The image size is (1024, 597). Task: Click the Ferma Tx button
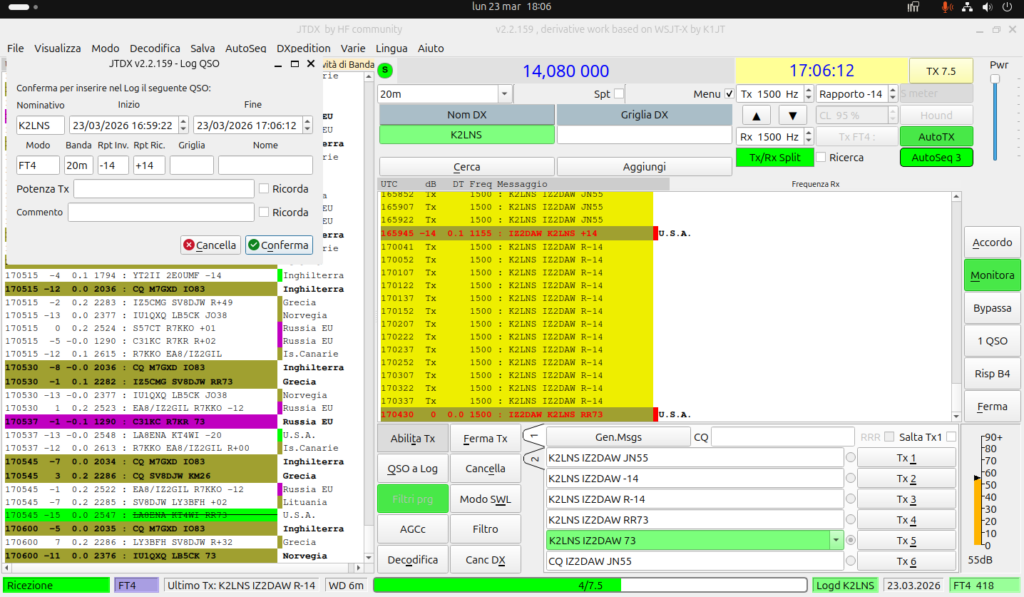(x=485, y=438)
